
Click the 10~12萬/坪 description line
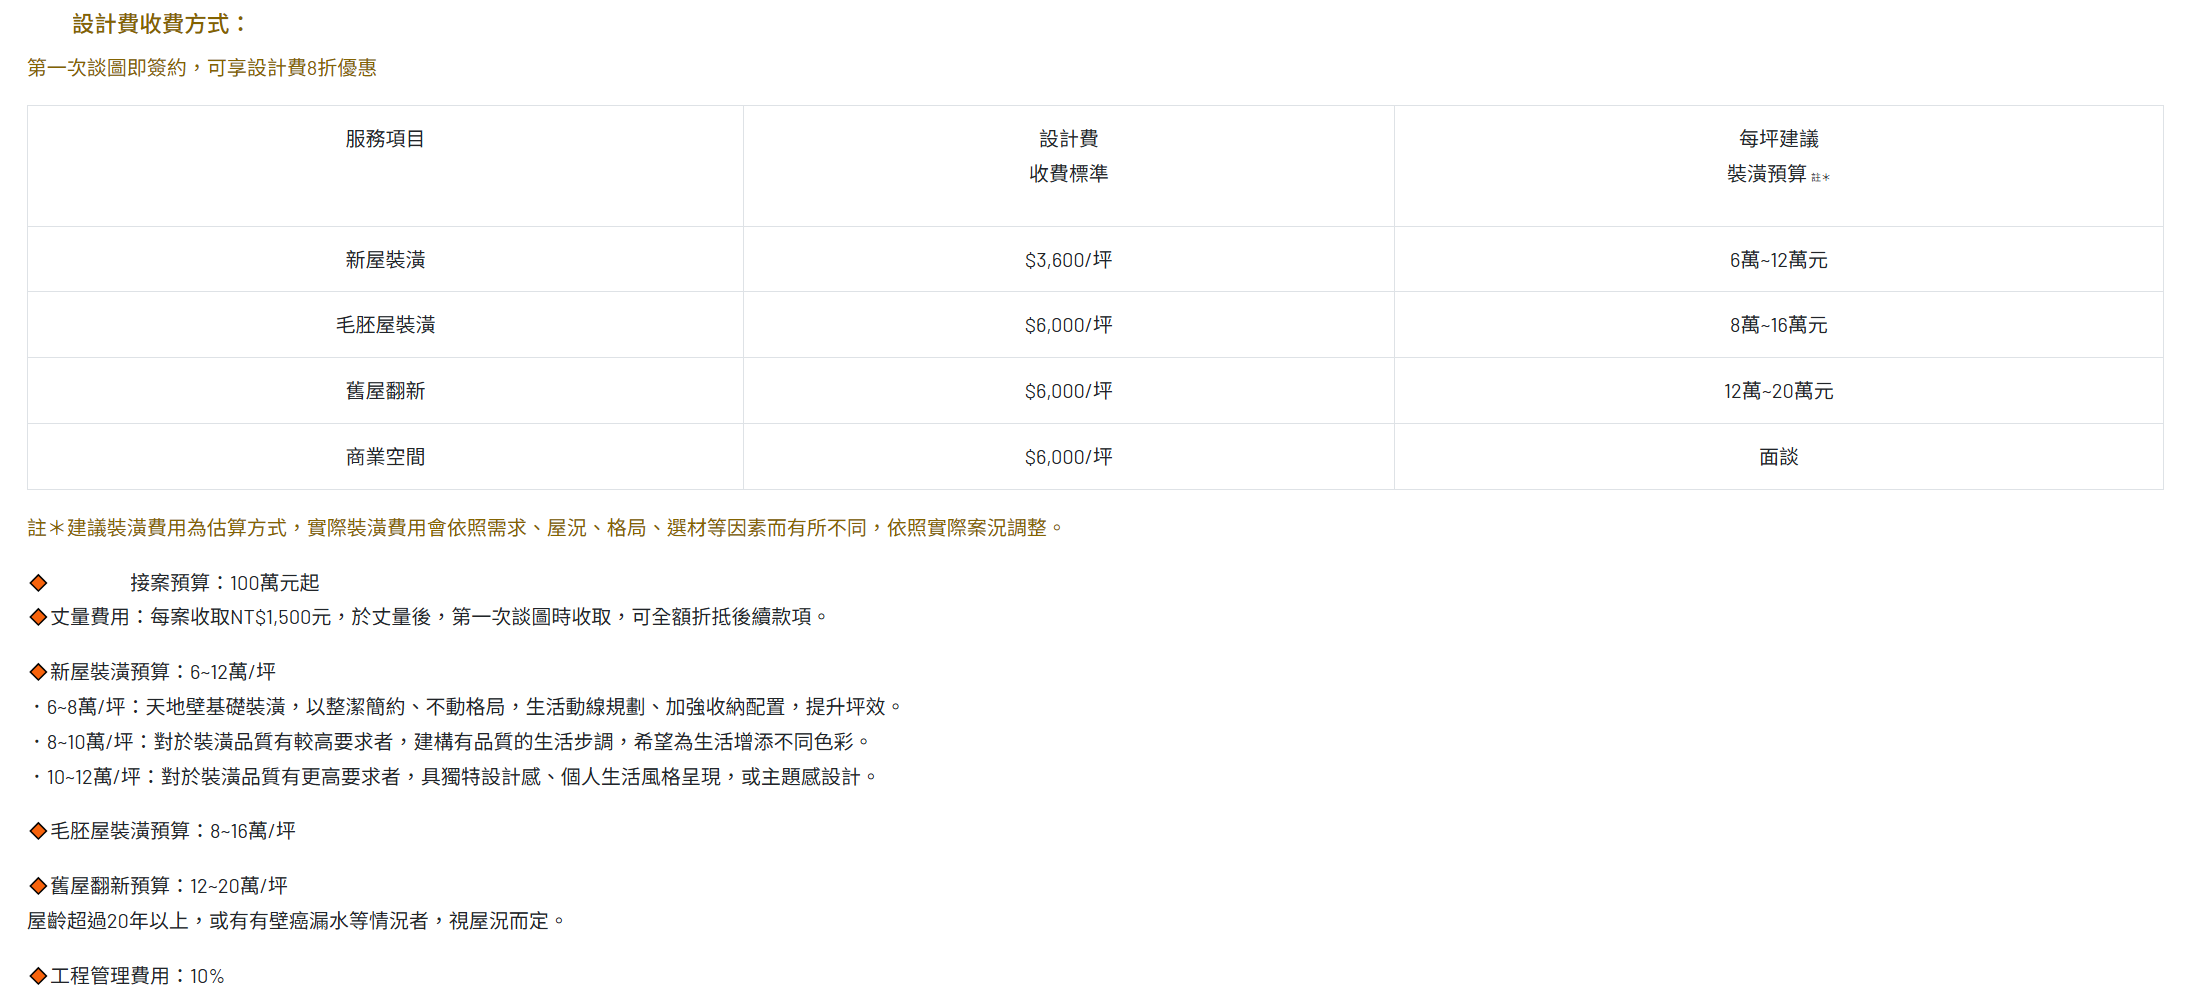[x=454, y=777]
